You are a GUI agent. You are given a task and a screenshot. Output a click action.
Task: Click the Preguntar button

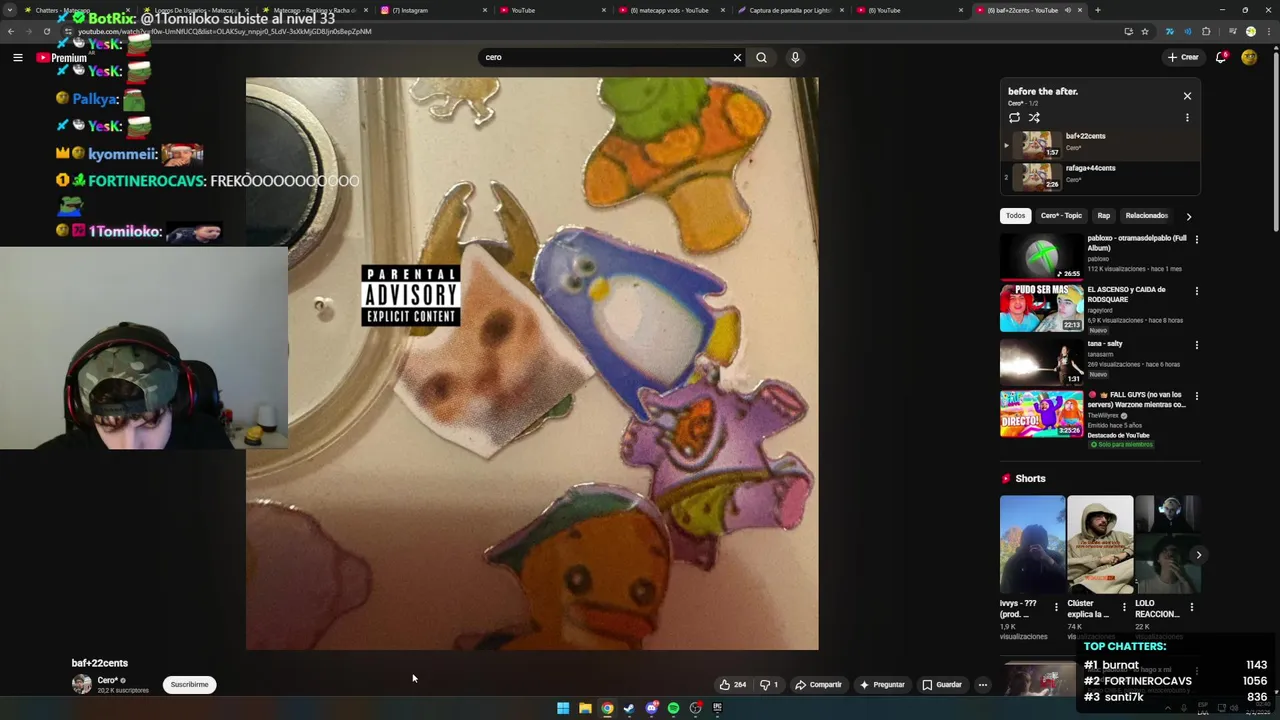click(x=882, y=685)
